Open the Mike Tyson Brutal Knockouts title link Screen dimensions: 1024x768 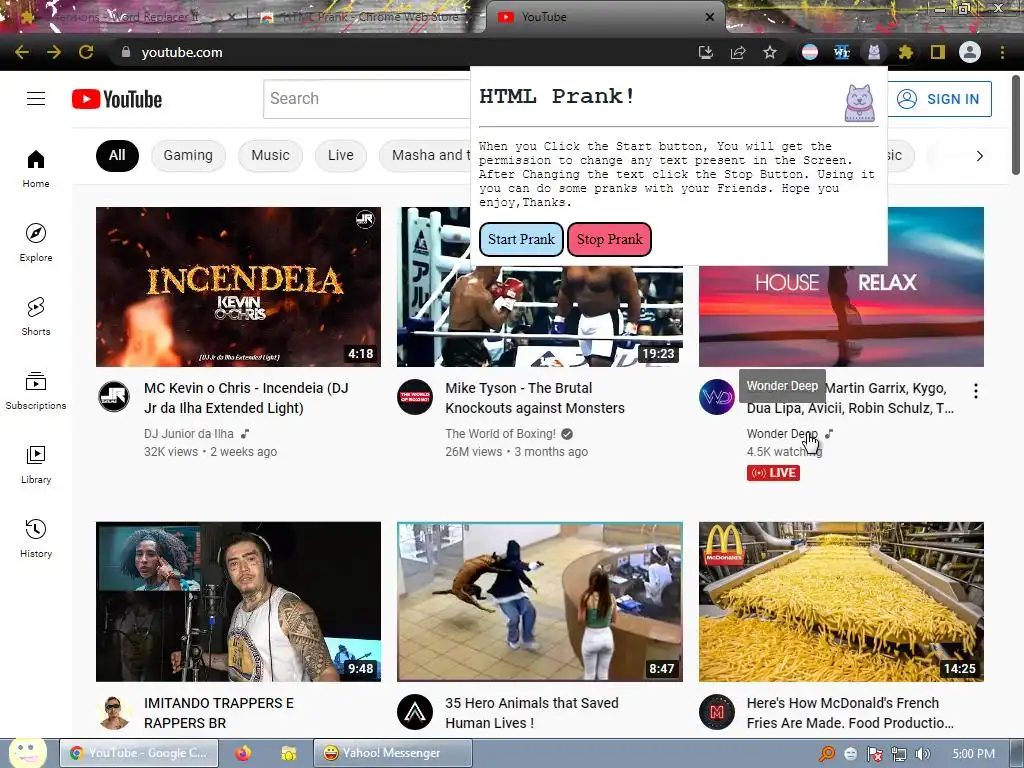tap(535, 398)
